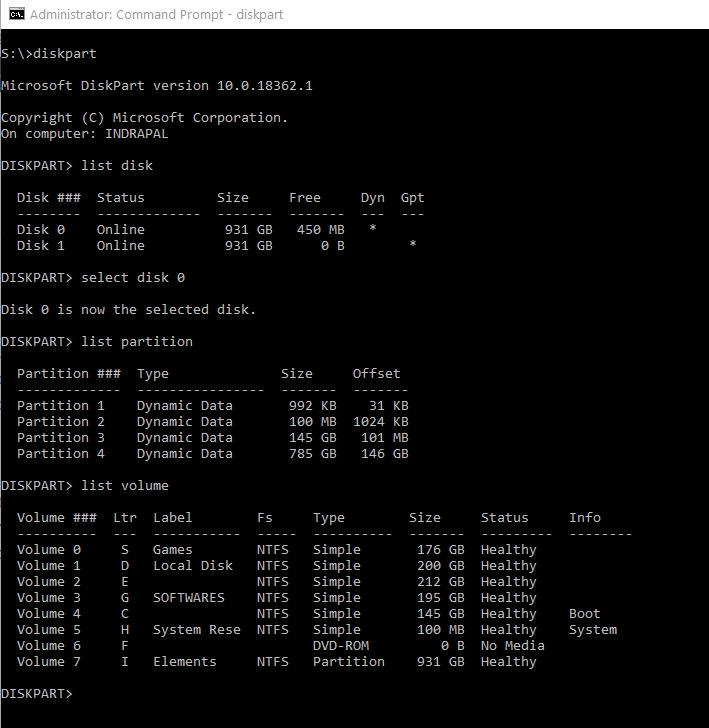Click the 'Volume 0' row label
The width and height of the screenshot is (709, 728).
pyautogui.click(x=49, y=550)
